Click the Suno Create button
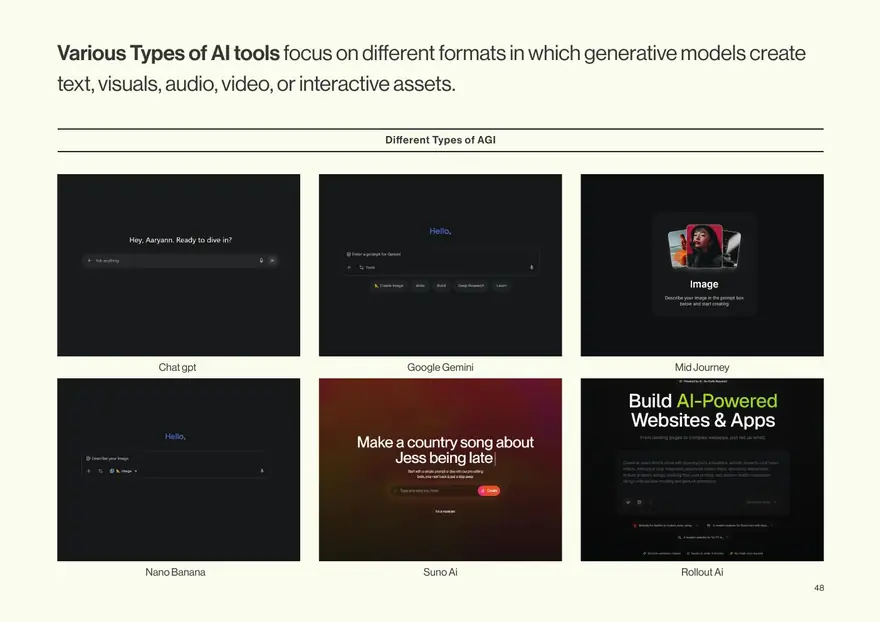This screenshot has height=622, width=880. point(489,491)
